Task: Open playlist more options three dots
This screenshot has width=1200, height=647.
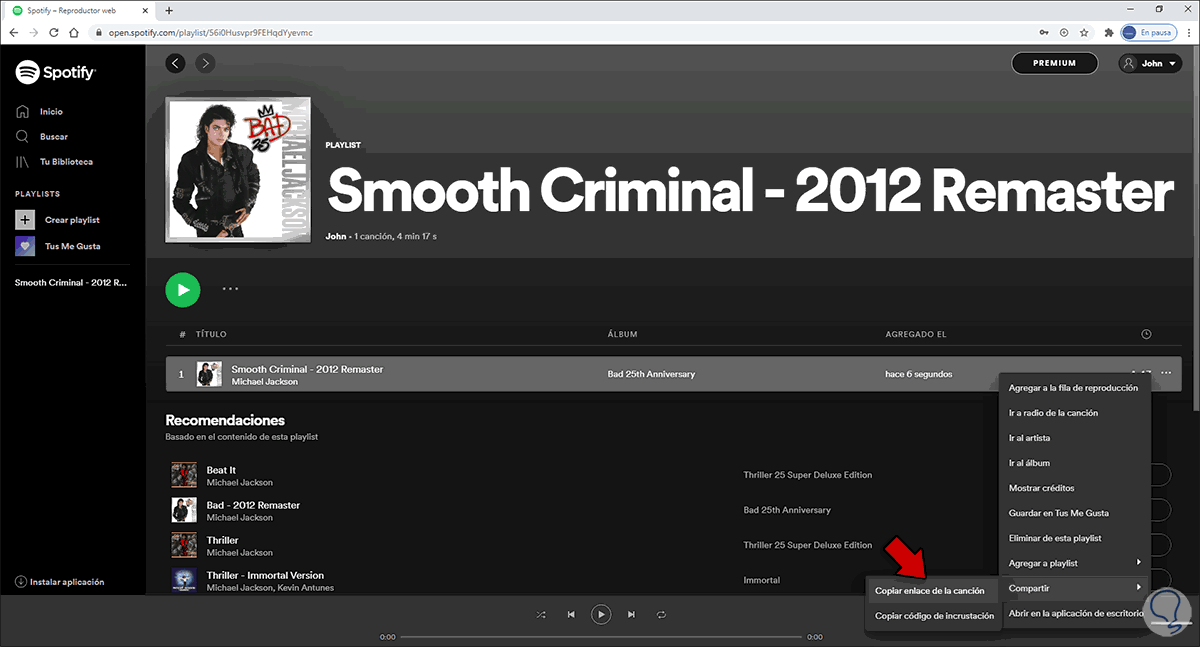Action: (x=230, y=289)
